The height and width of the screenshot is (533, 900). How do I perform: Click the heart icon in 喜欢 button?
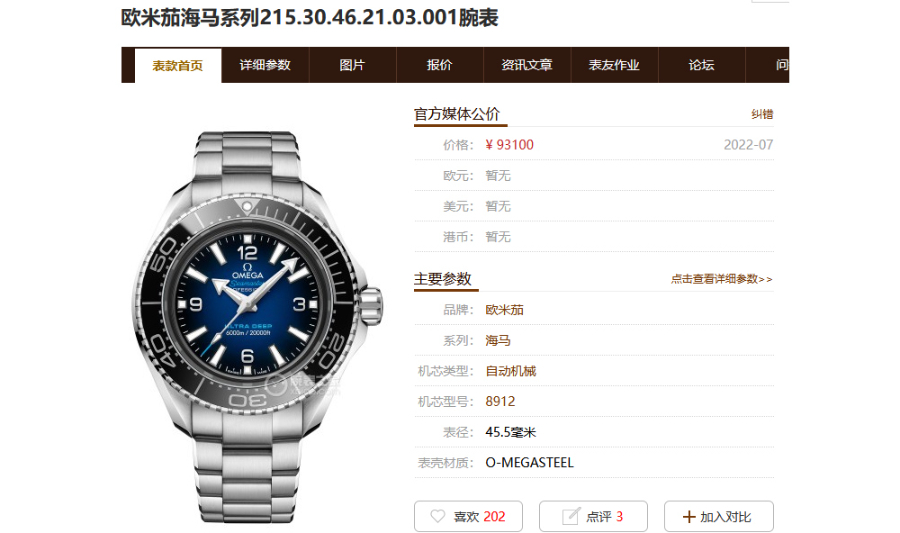[437, 516]
